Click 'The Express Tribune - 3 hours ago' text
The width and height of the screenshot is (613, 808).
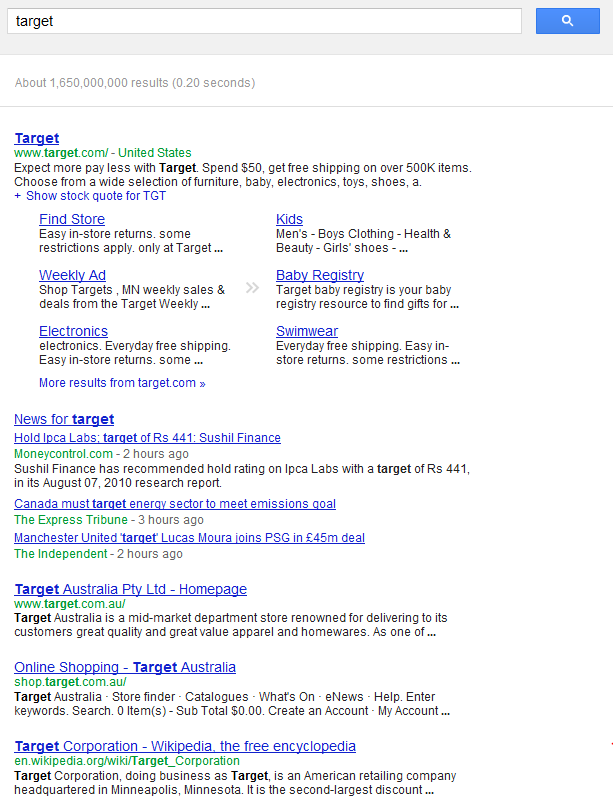click(x=109, y=520)
